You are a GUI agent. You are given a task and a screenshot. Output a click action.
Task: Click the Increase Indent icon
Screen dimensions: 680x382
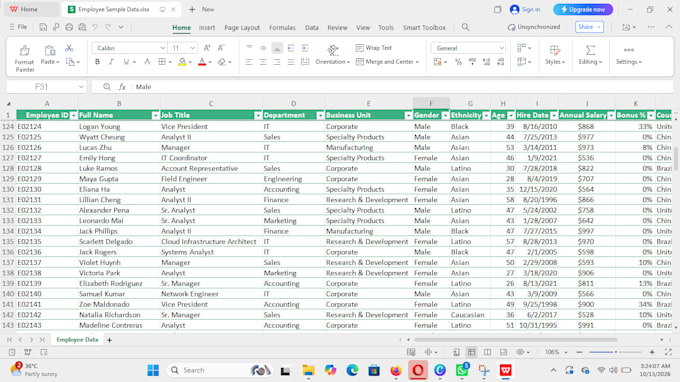coord(305,48)
